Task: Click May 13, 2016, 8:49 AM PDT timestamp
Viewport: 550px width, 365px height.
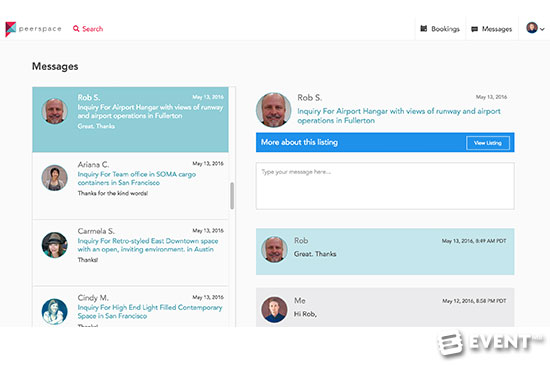Action: point(474,241)
